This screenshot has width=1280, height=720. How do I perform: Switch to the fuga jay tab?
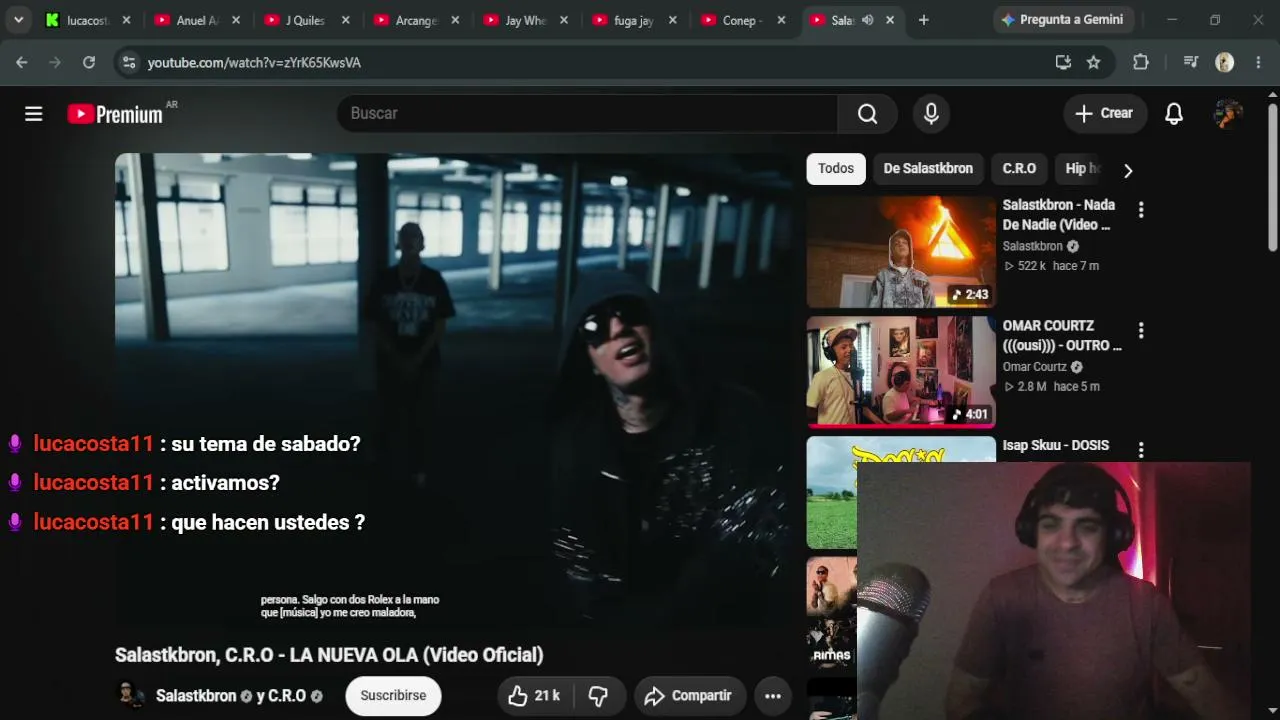[633, 20]
